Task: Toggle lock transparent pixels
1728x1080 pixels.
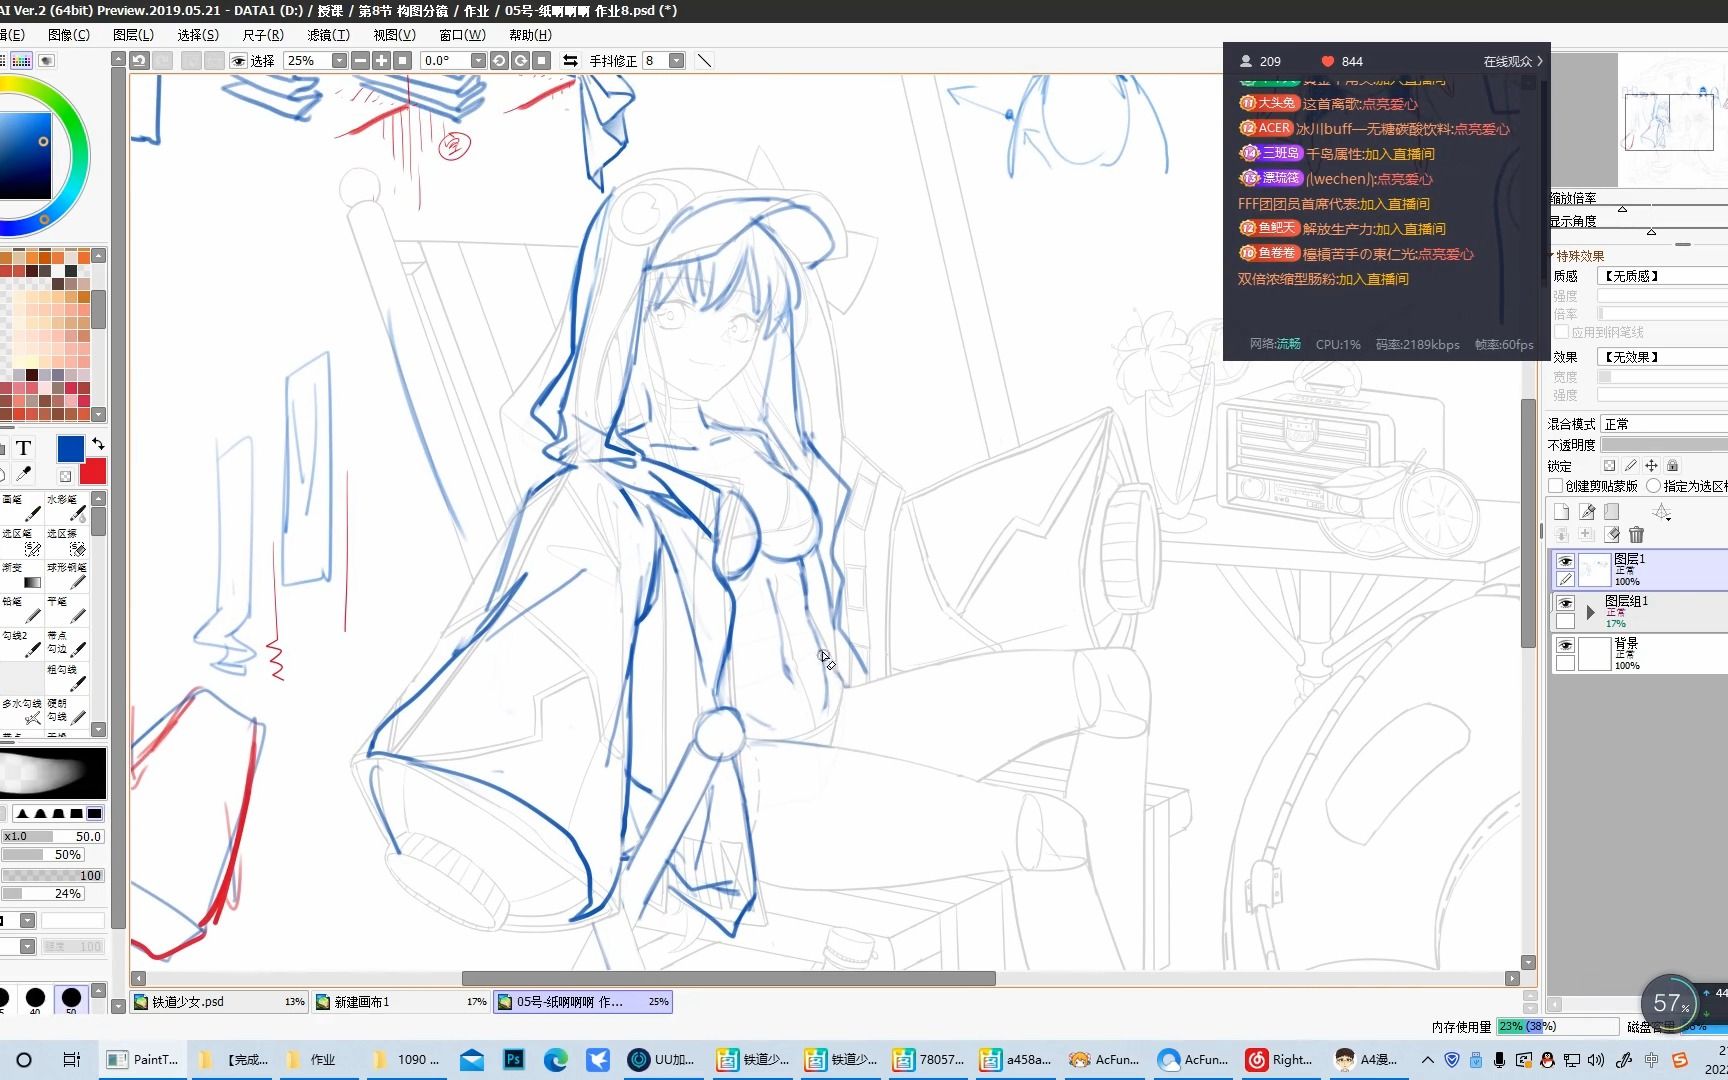Action: tap(1609, 465)
